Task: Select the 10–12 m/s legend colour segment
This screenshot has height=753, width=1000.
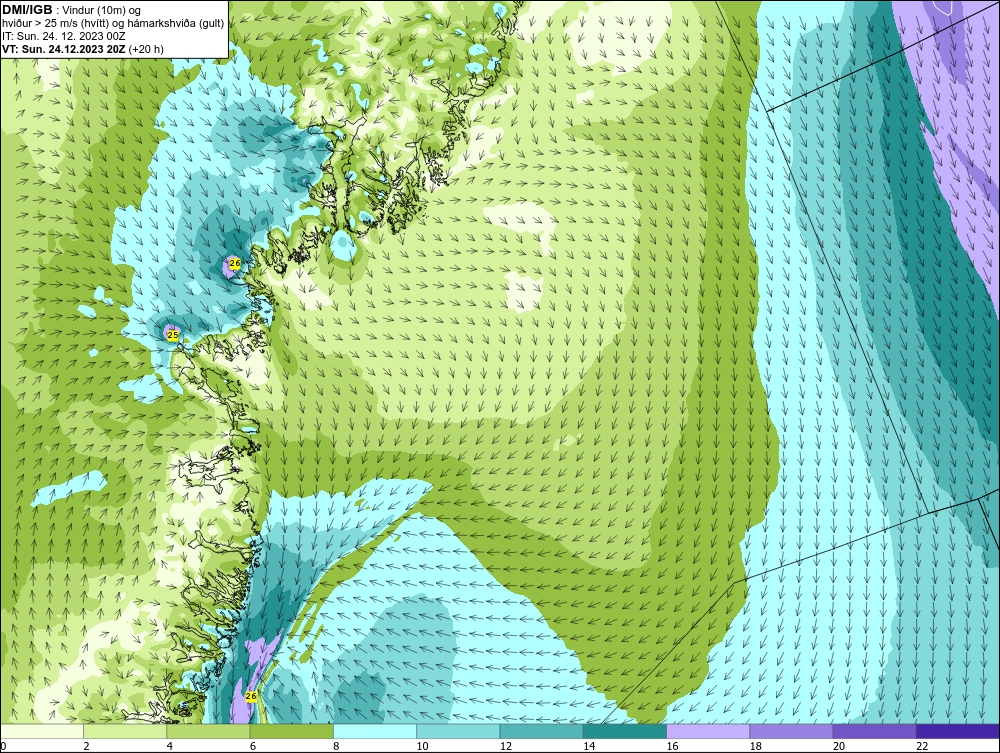Action: click(x=458, y=731)
